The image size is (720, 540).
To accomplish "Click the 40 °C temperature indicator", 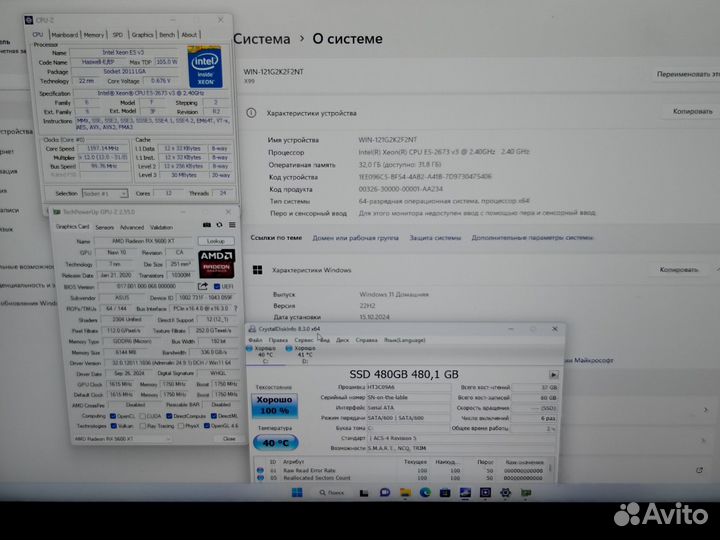I will [x=276, y=443].
